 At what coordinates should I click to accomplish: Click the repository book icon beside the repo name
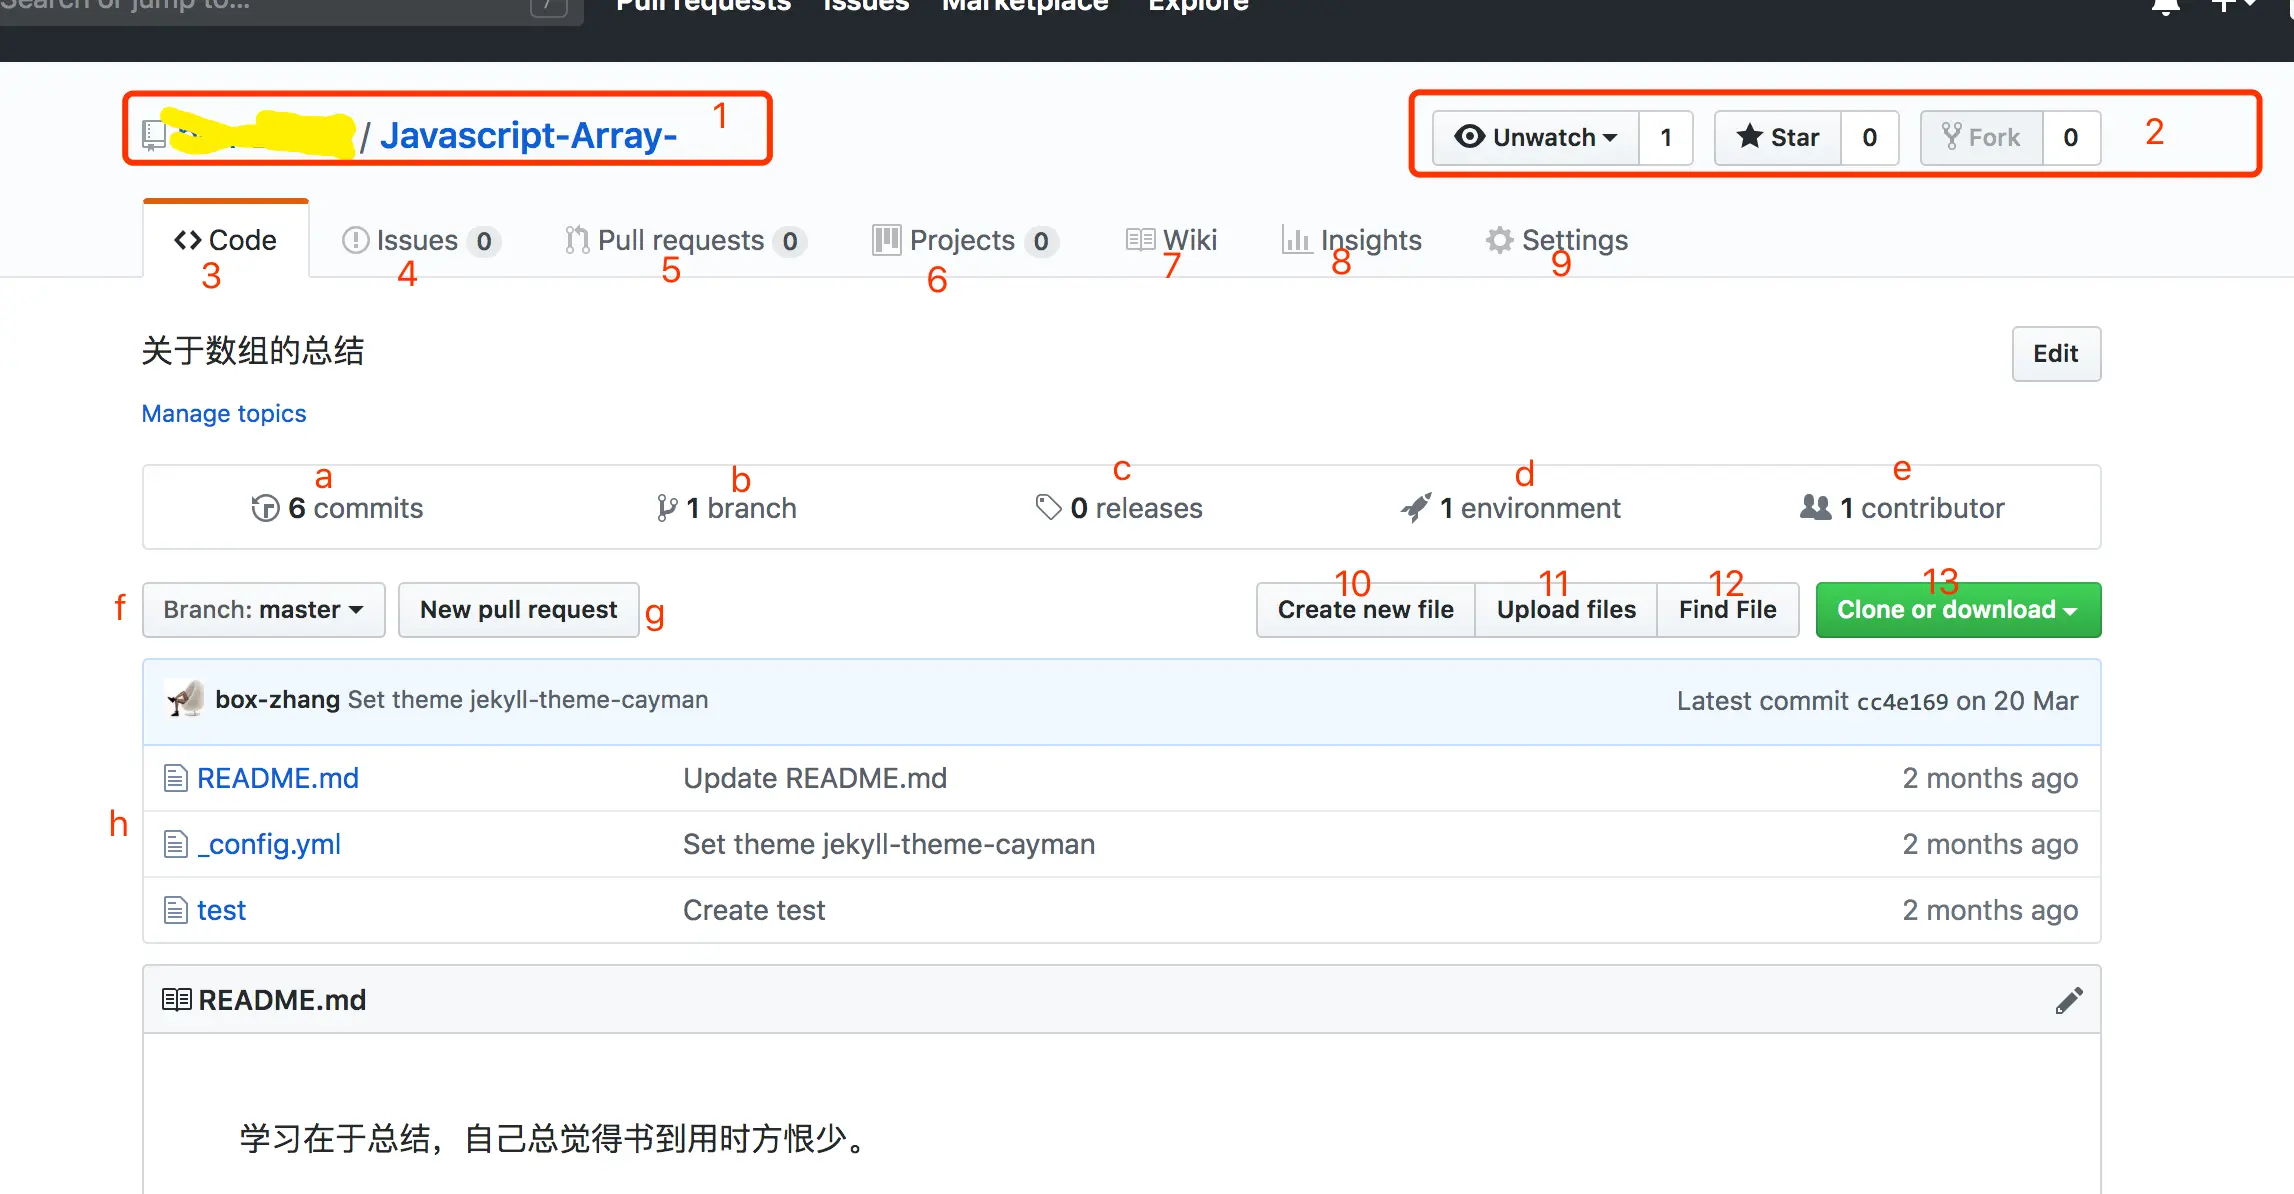[x=154, y=135]
